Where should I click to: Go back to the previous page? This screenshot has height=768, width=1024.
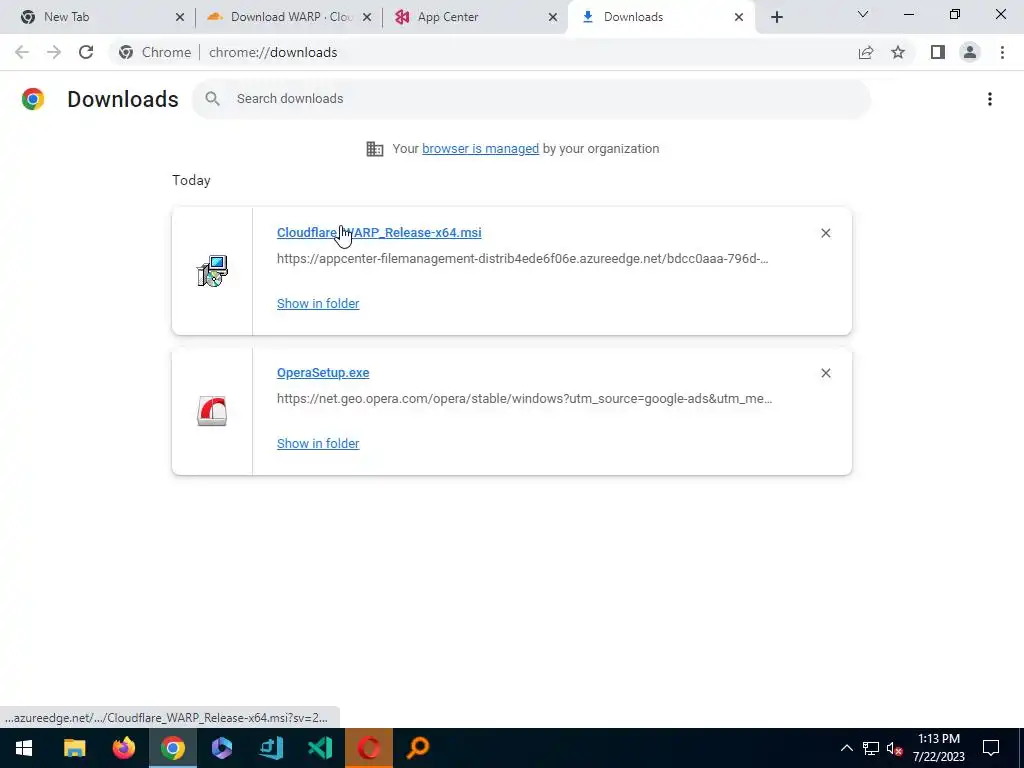[22, 52]
